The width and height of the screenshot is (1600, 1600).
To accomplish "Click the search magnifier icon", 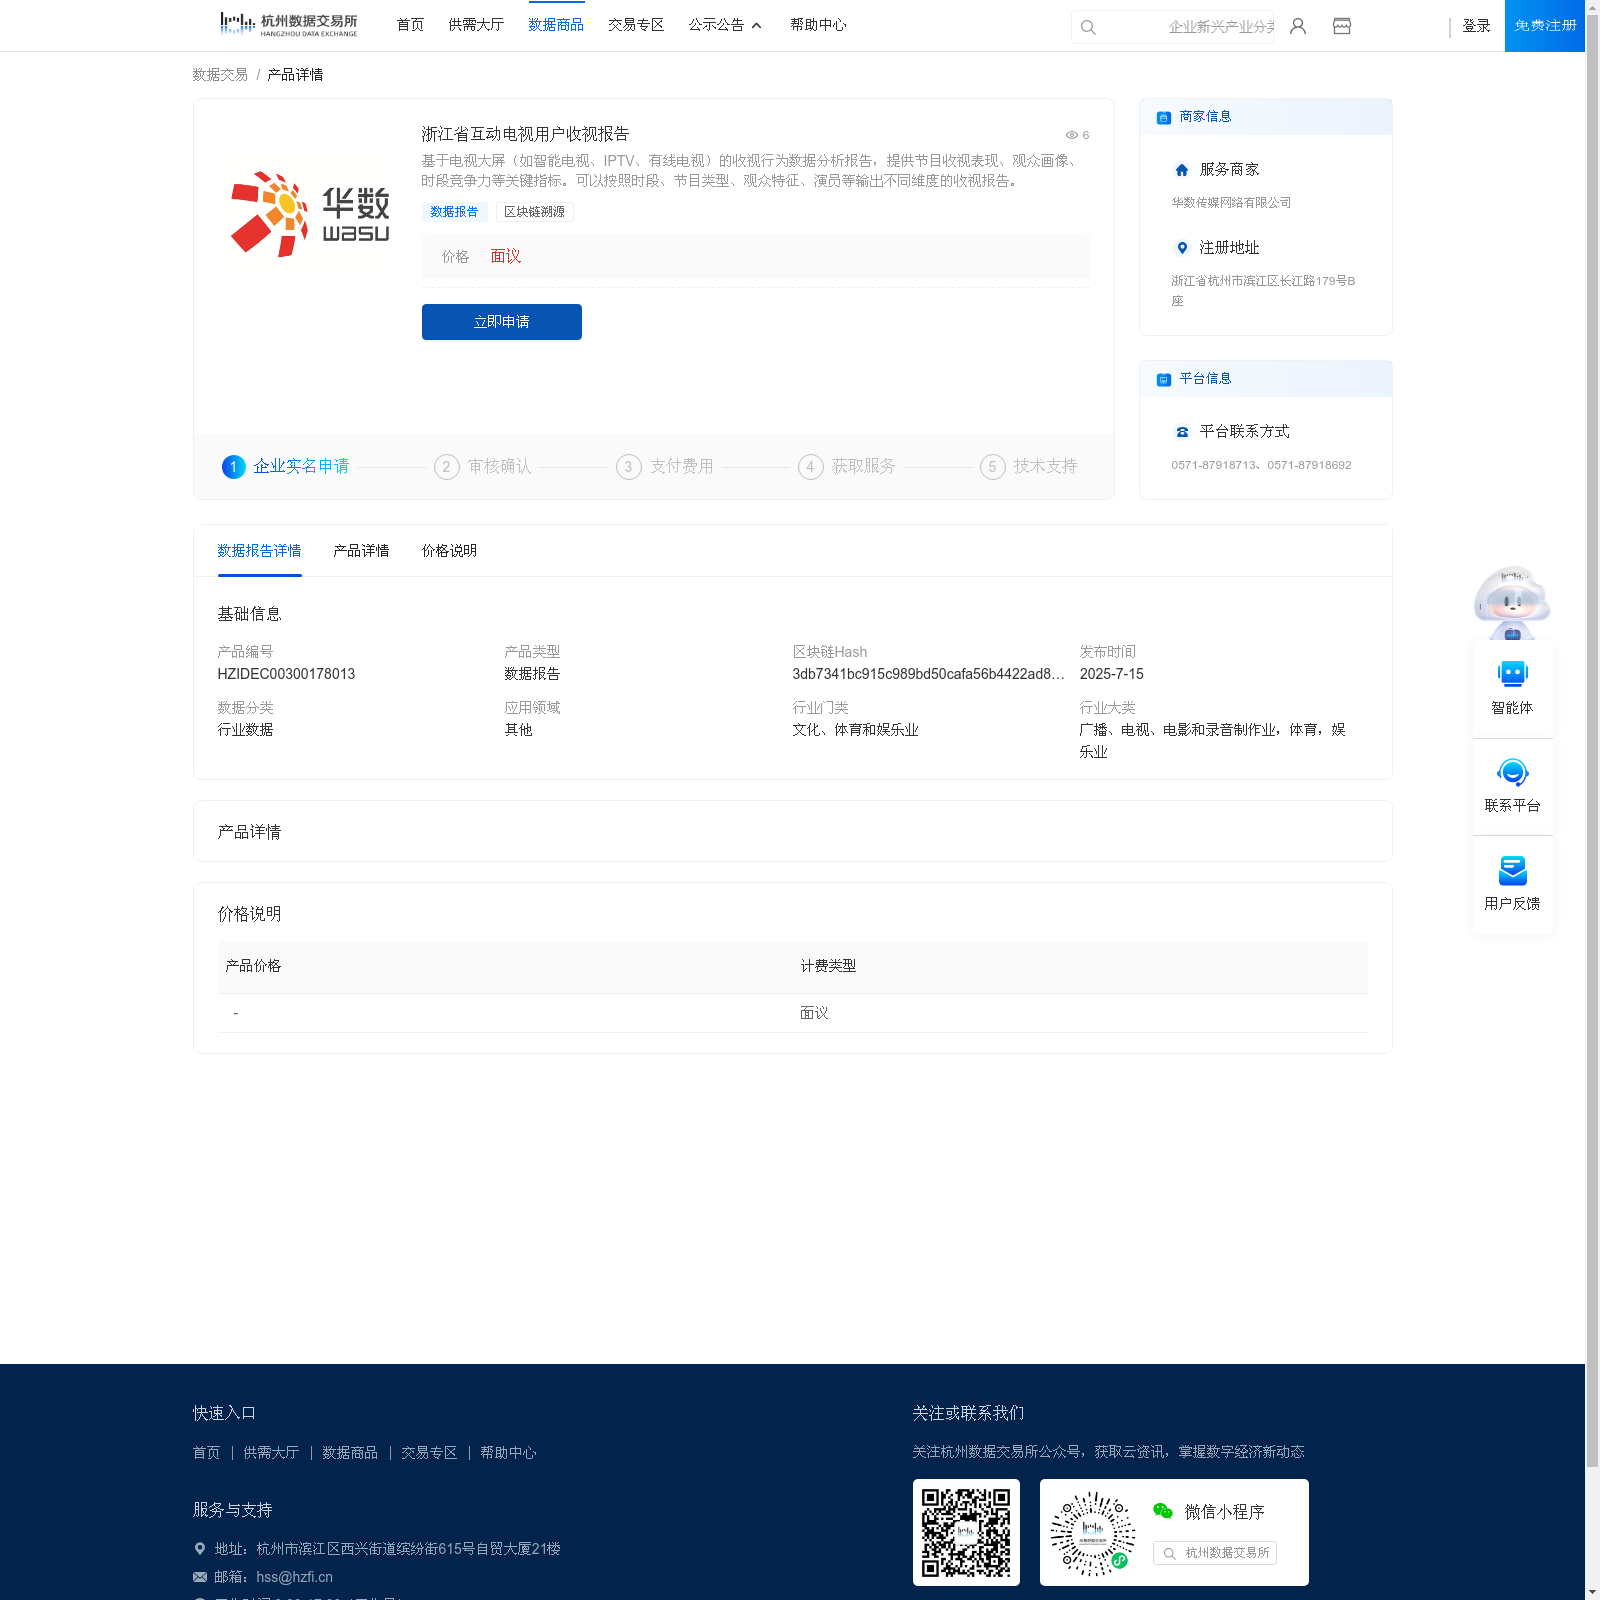I will pos(1088,27).
